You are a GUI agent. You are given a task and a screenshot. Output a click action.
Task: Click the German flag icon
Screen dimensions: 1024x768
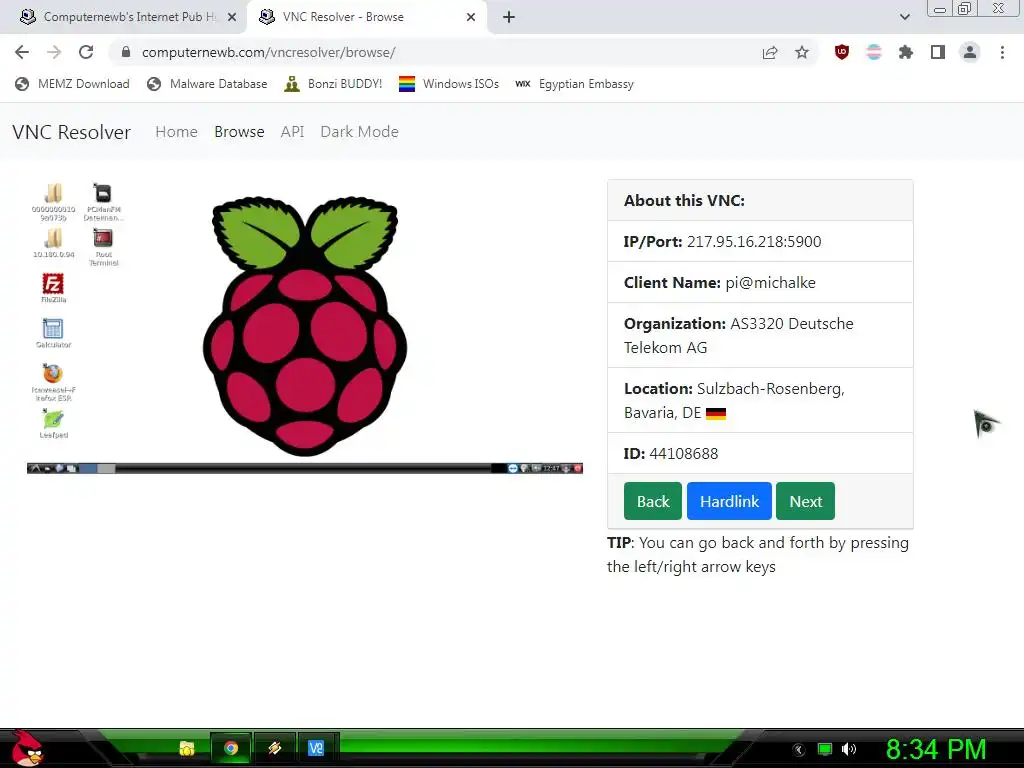pyautogui.click(x=716, y=413)
